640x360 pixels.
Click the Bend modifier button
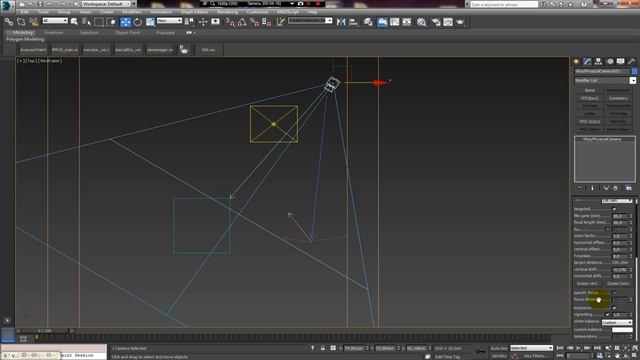click(589, 90)
